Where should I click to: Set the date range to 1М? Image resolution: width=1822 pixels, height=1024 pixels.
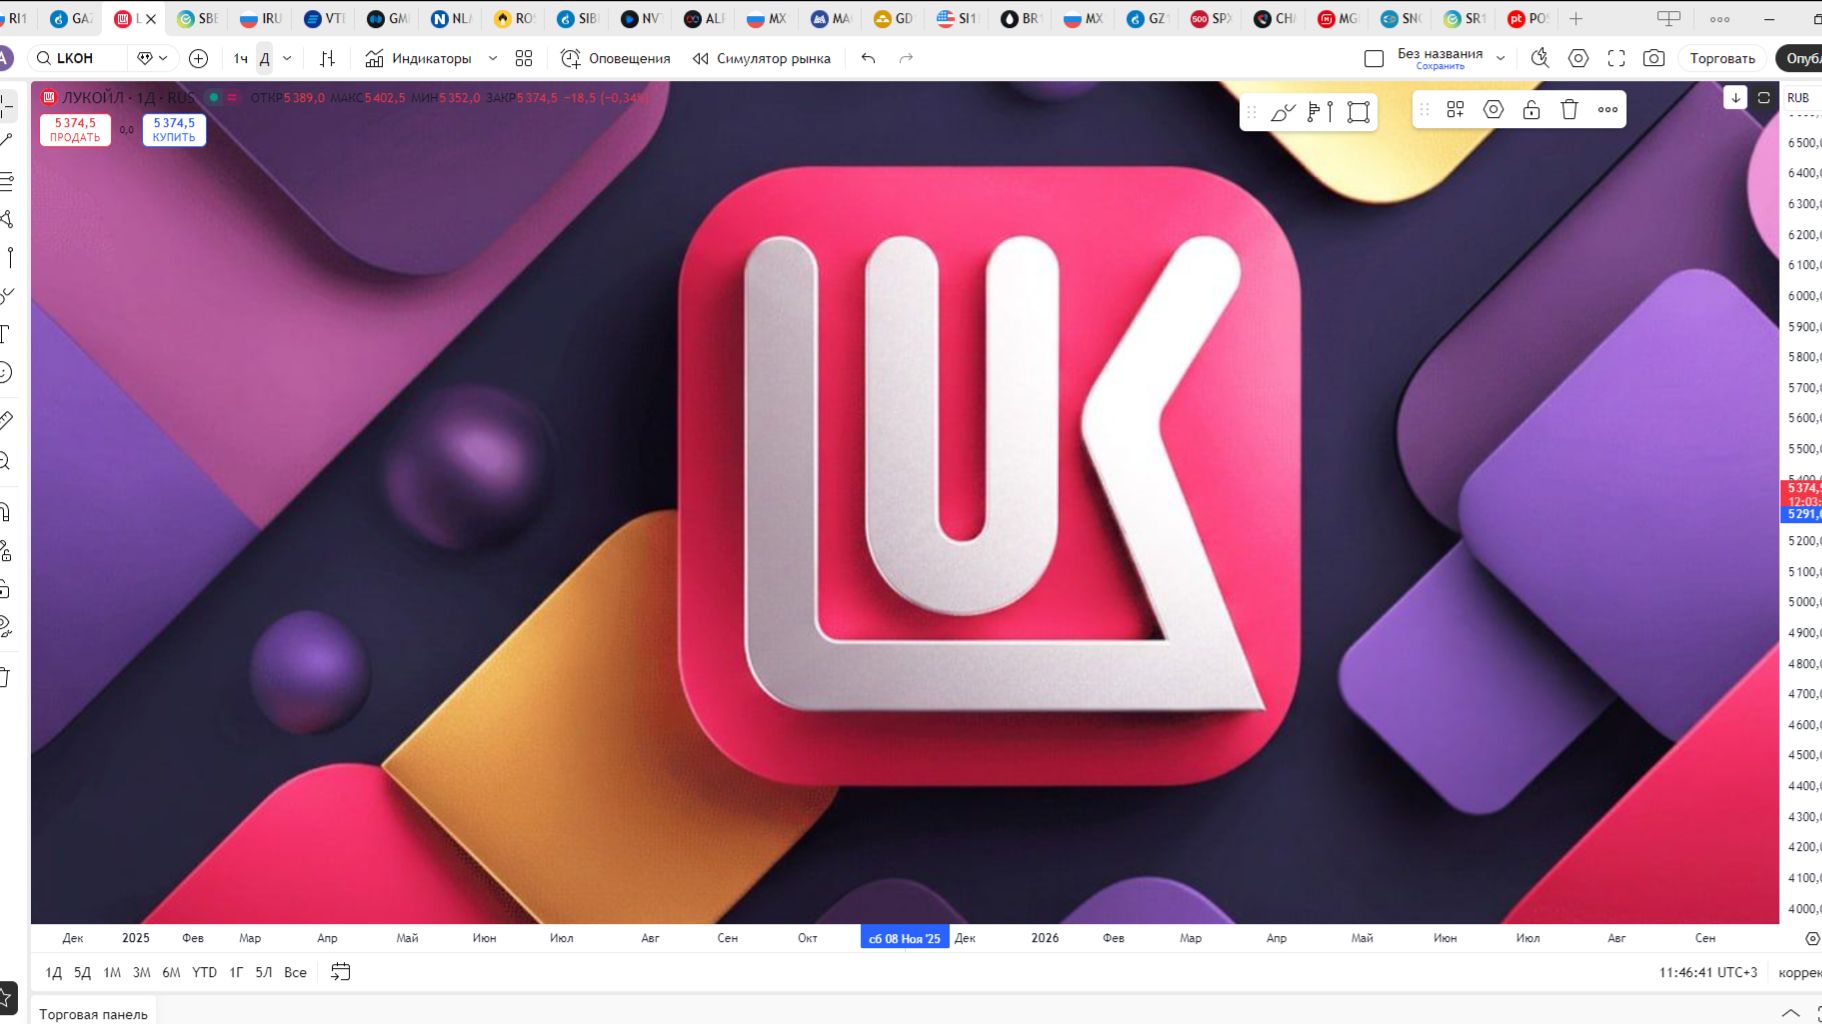(x=112, y=972)
